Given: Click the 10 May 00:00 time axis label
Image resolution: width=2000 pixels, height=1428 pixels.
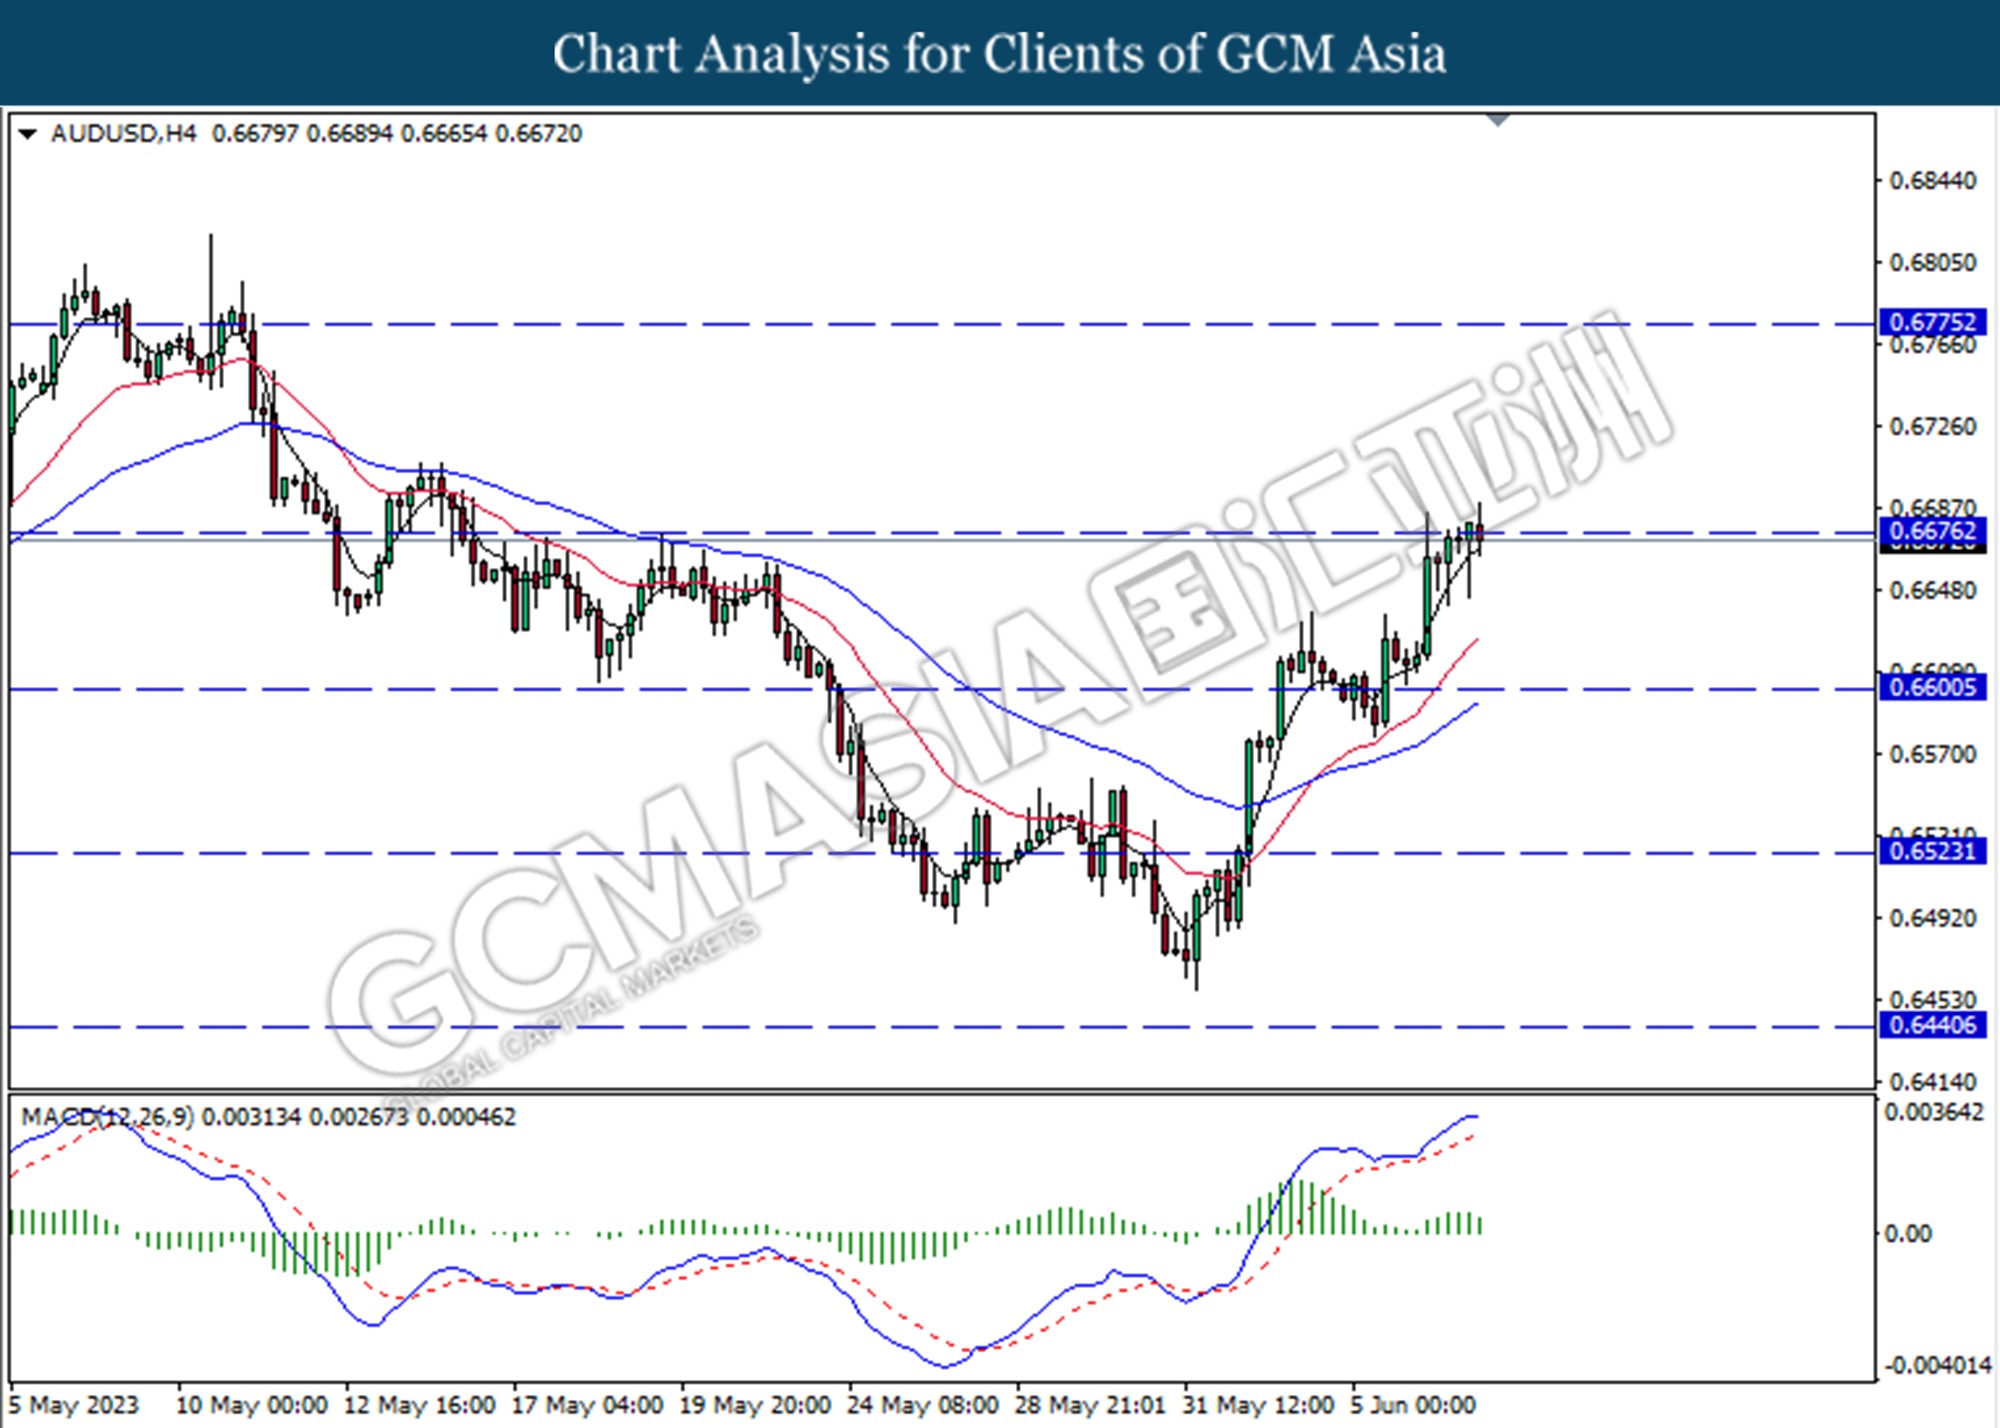Looking at the screenshot, I should tap(252, 1406).
